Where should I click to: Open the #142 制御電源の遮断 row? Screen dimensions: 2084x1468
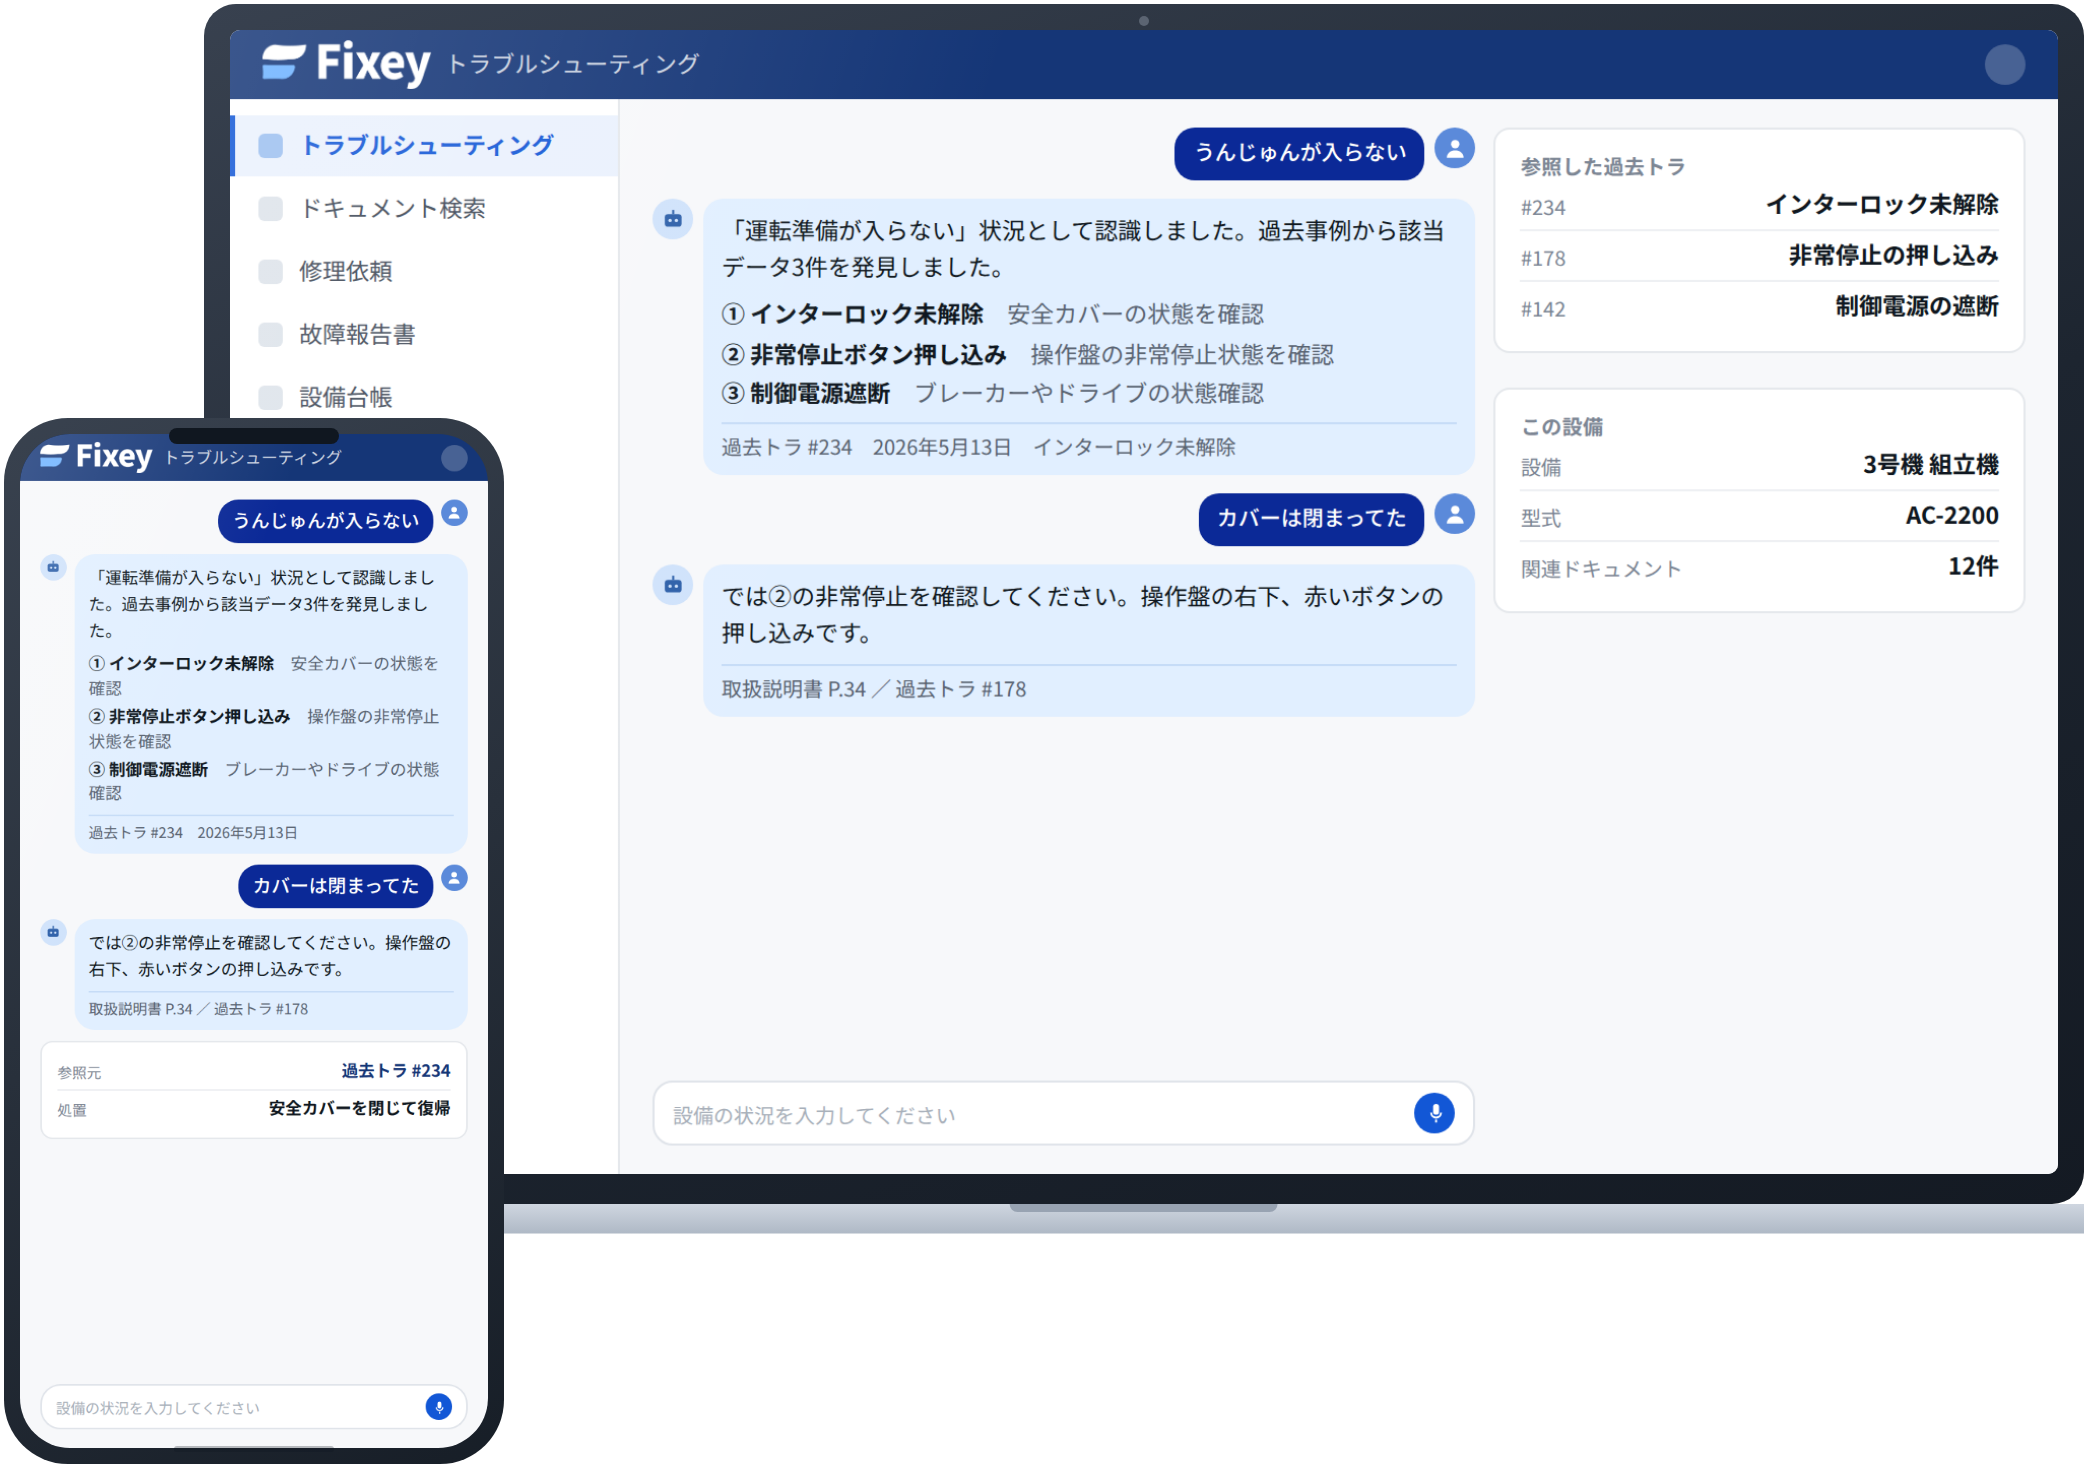tap(1758, 308)
